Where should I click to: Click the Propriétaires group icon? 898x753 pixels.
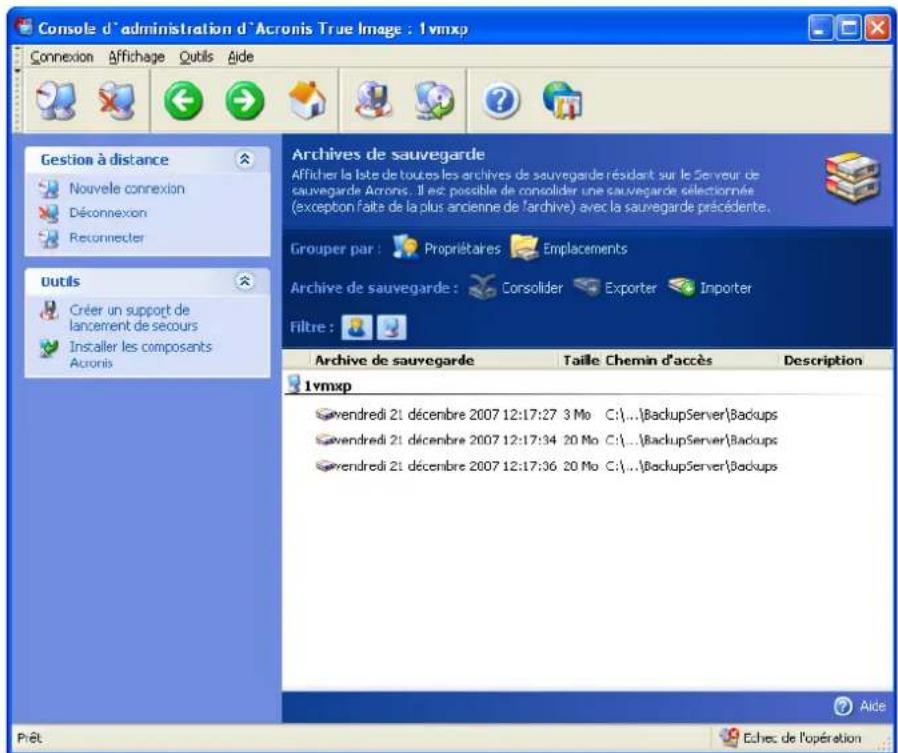coord(405,248)
